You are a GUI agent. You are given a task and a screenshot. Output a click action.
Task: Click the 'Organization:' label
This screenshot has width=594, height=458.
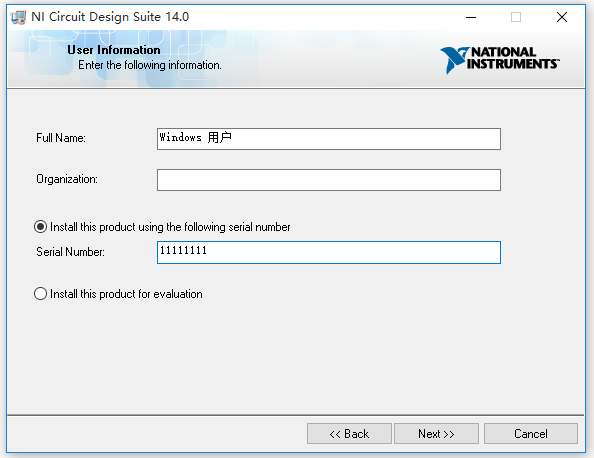coord(67,179)
